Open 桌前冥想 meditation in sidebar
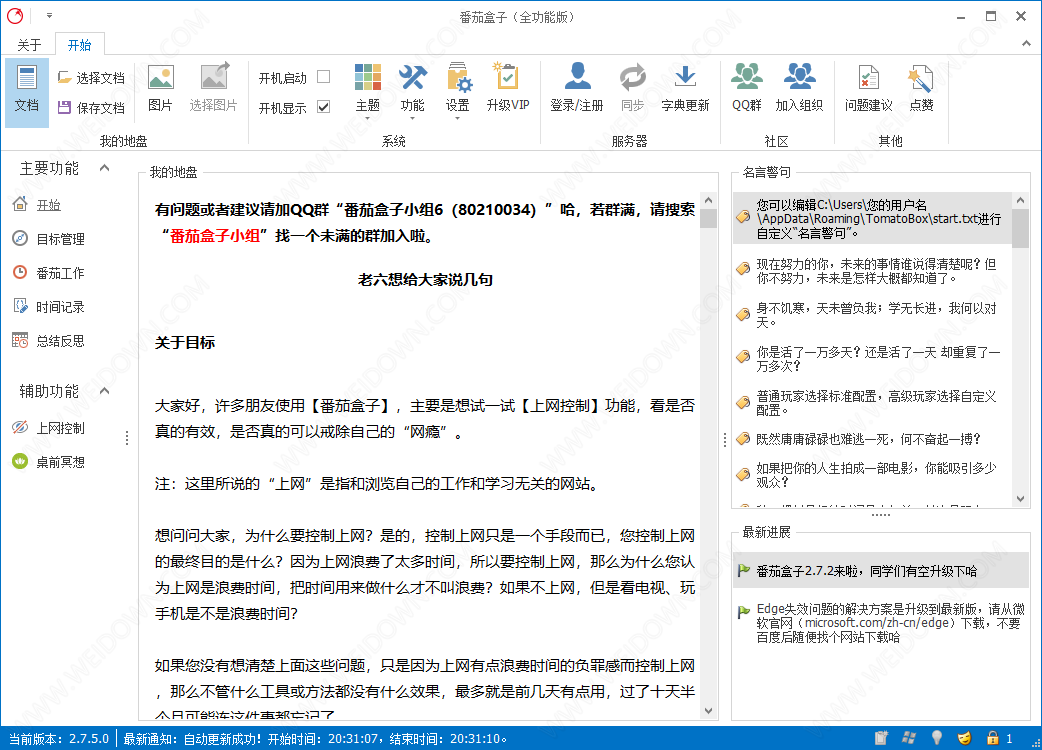 pyautogui.click(x=49, y=462)
